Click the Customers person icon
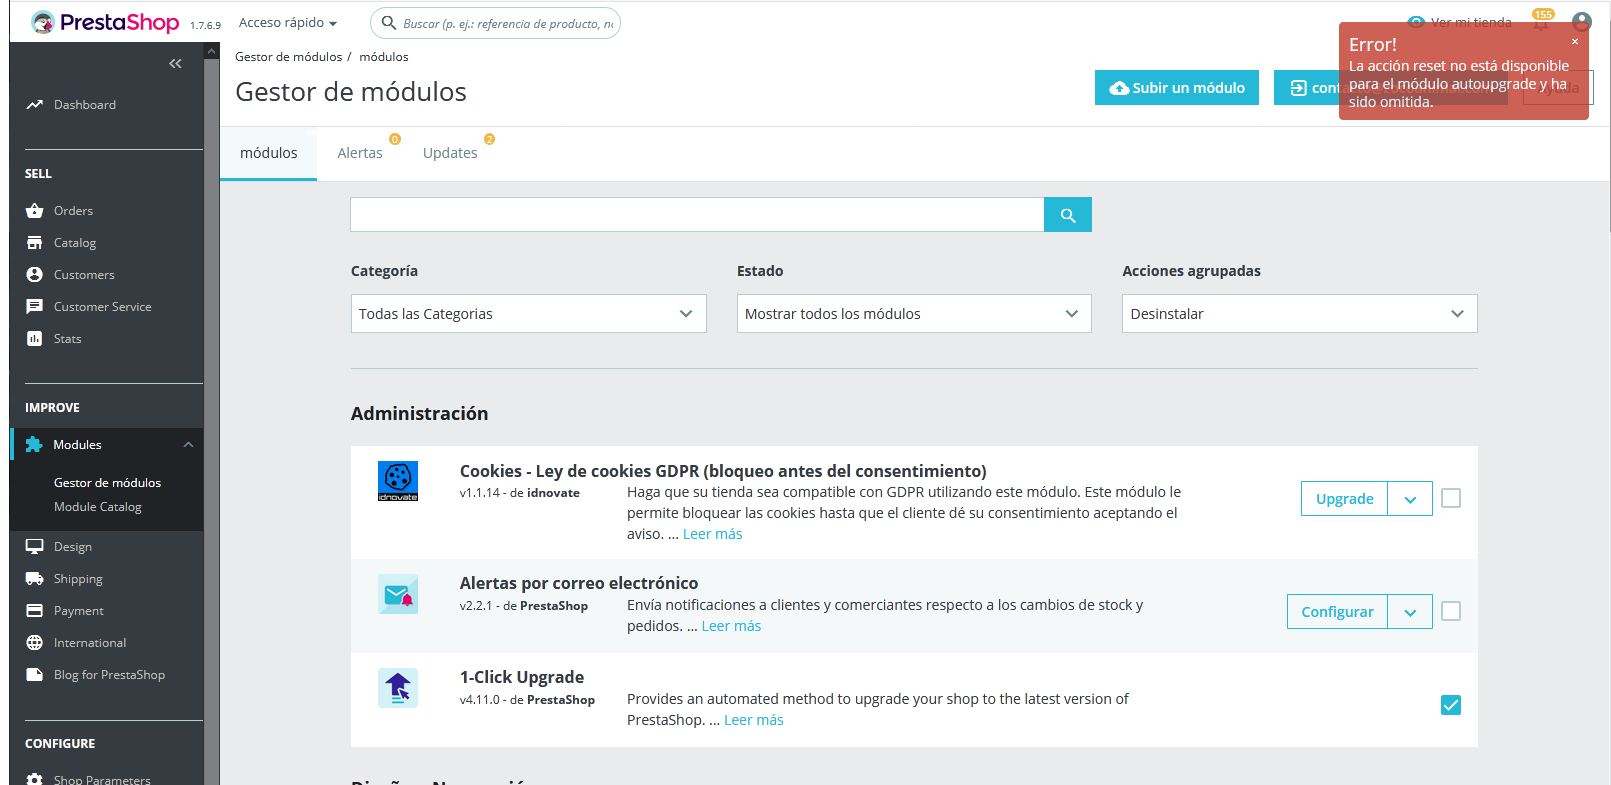Screen dimensions: 1611x785 pos(35,274)
